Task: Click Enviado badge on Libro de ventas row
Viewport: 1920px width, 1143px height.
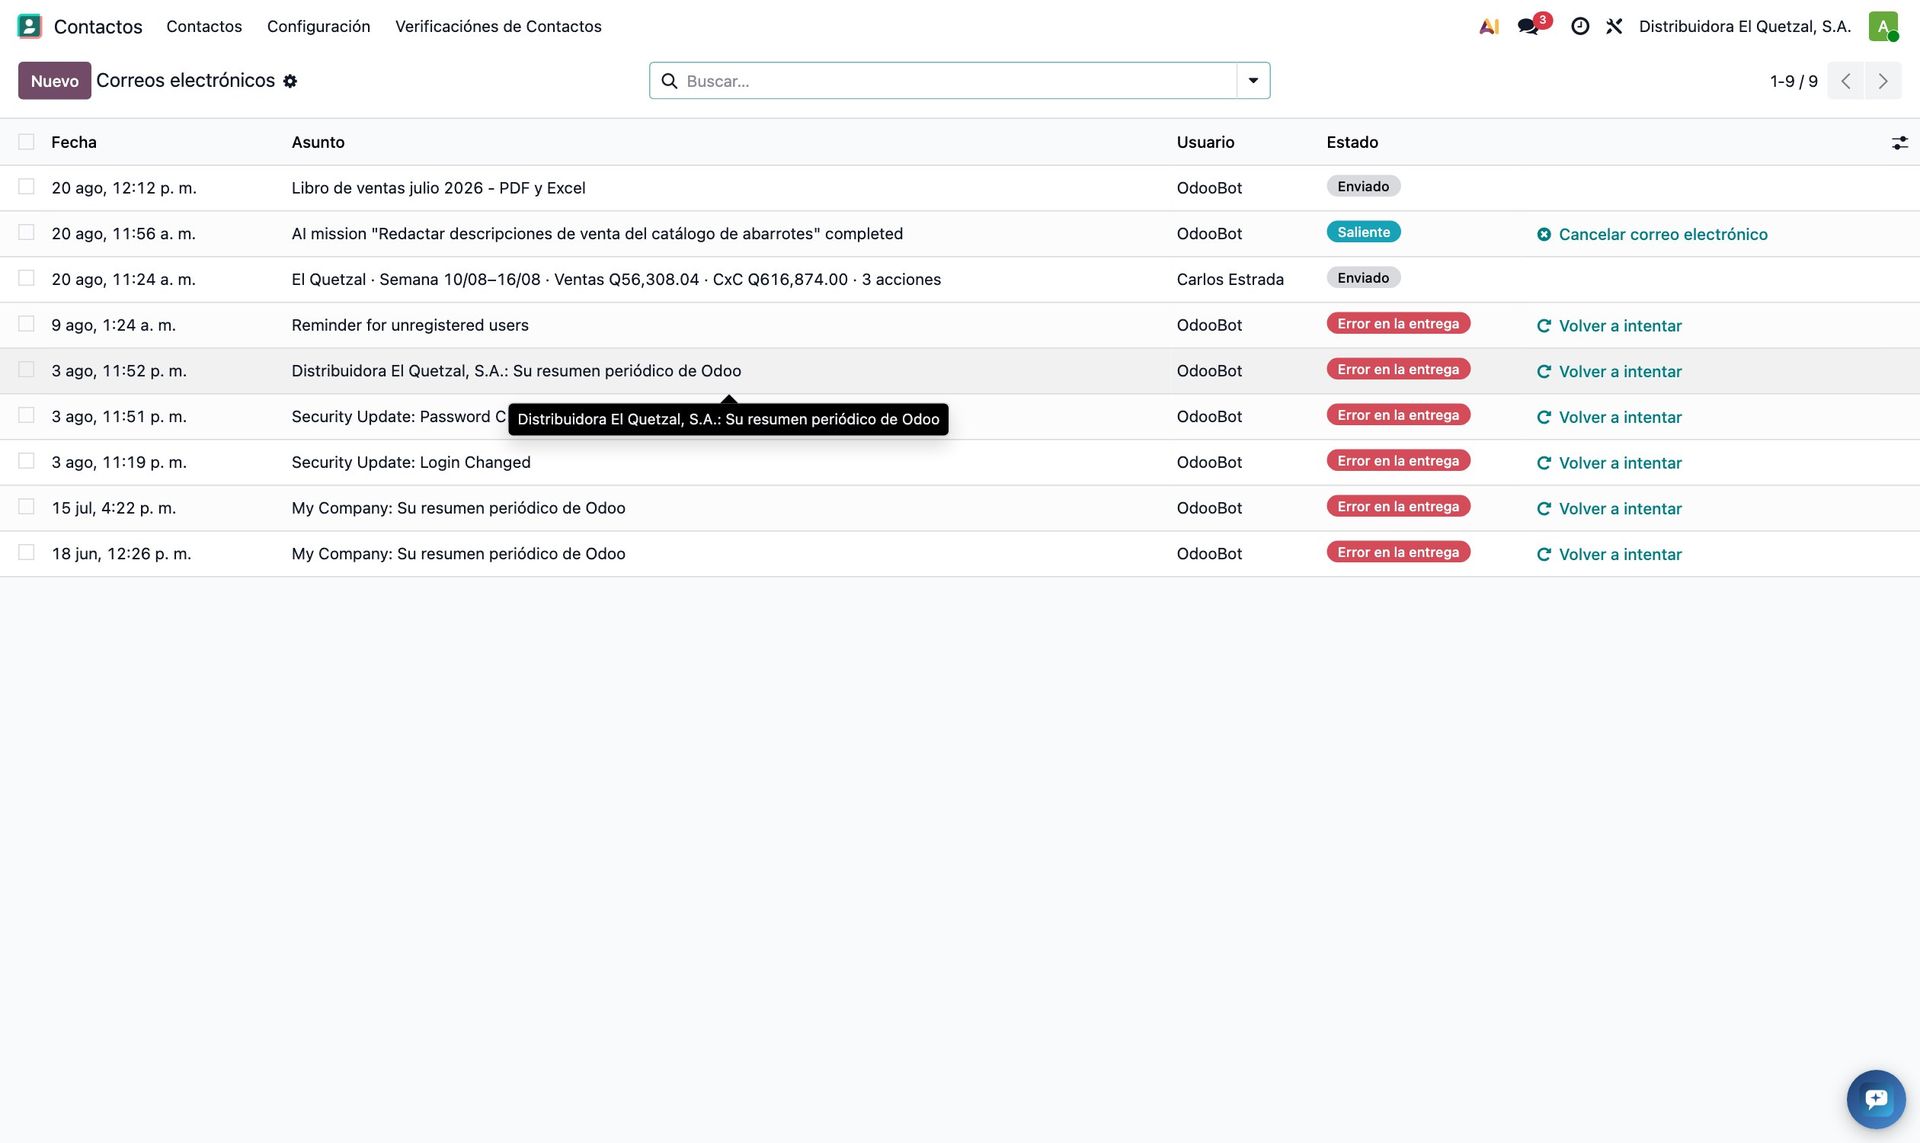Action: 1363,186
